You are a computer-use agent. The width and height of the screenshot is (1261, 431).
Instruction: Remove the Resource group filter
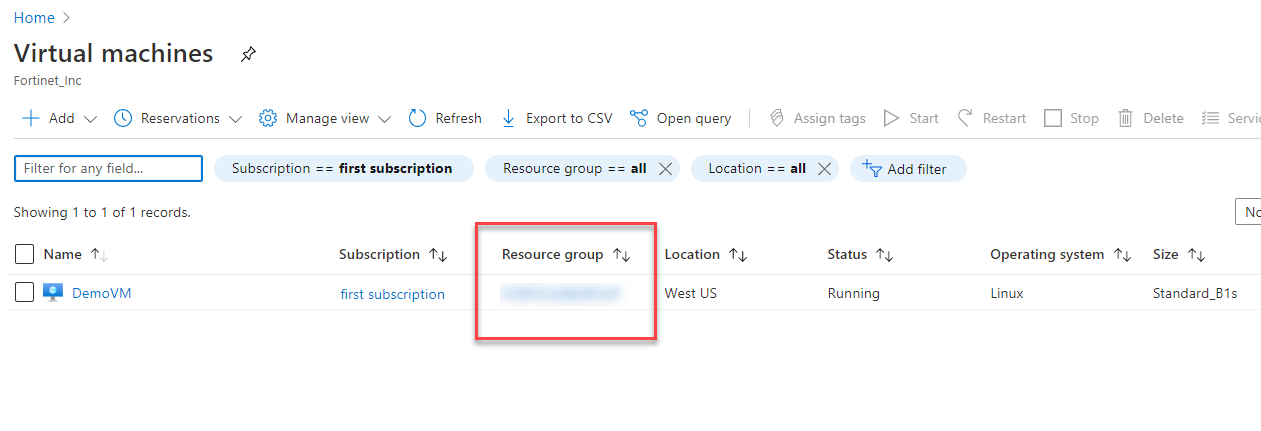tap(665, 169)
